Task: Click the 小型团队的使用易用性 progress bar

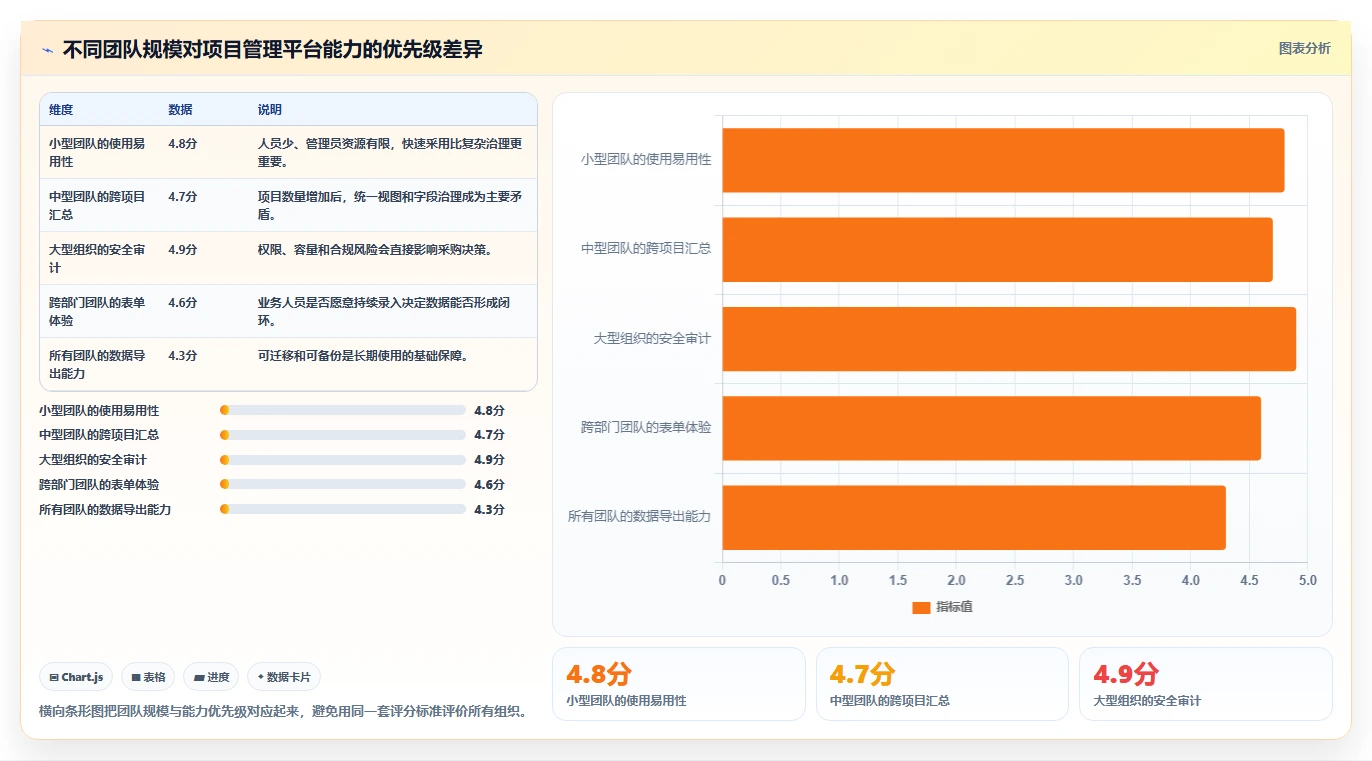Action: pos(343,410)
